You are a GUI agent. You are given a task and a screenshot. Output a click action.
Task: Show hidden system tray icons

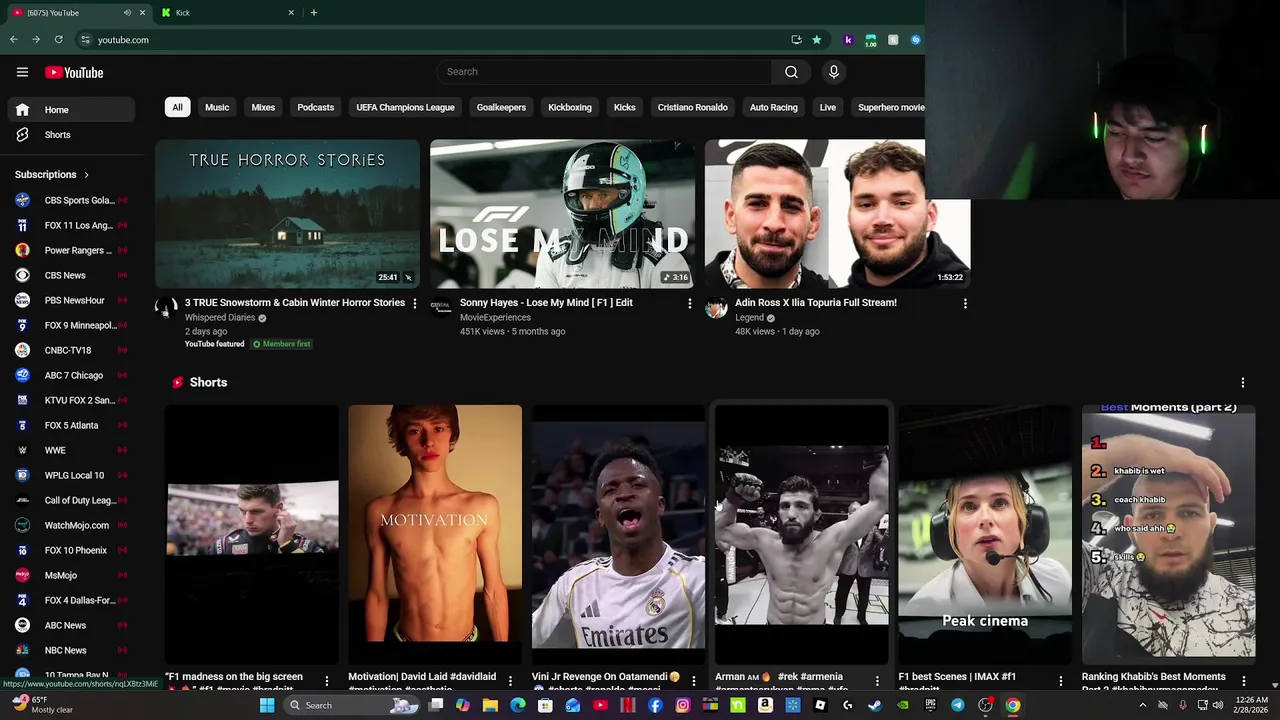[1143, 705]
